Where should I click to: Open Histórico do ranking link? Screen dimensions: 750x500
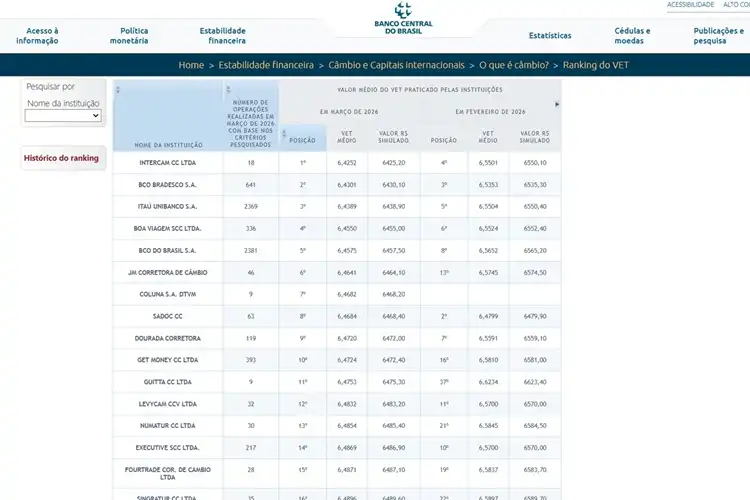click(x=61, y=158)
